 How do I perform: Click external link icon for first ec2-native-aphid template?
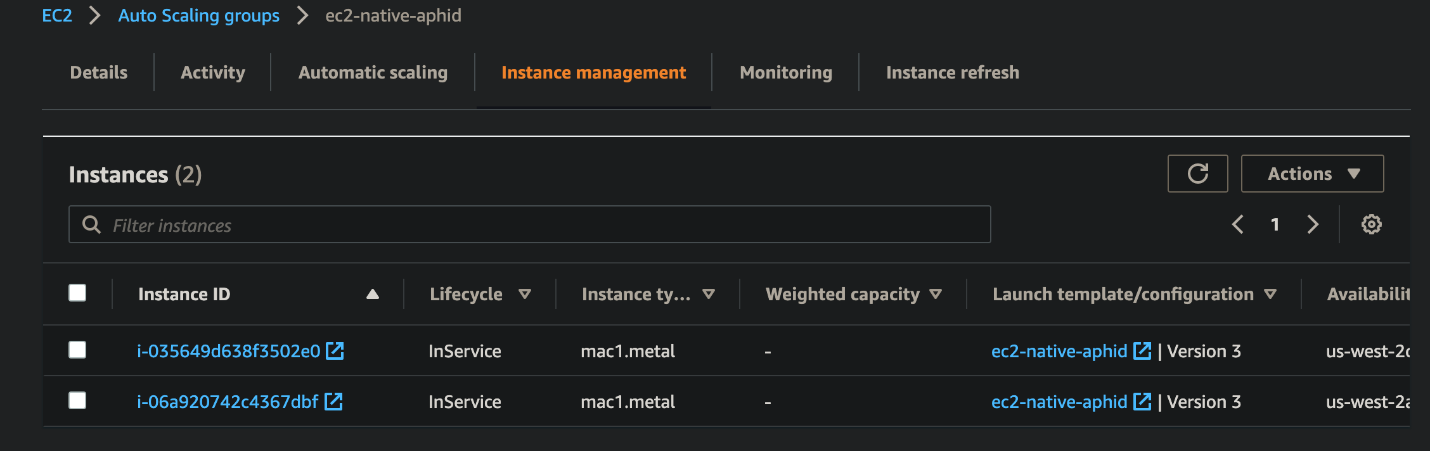pos(1143,351)
